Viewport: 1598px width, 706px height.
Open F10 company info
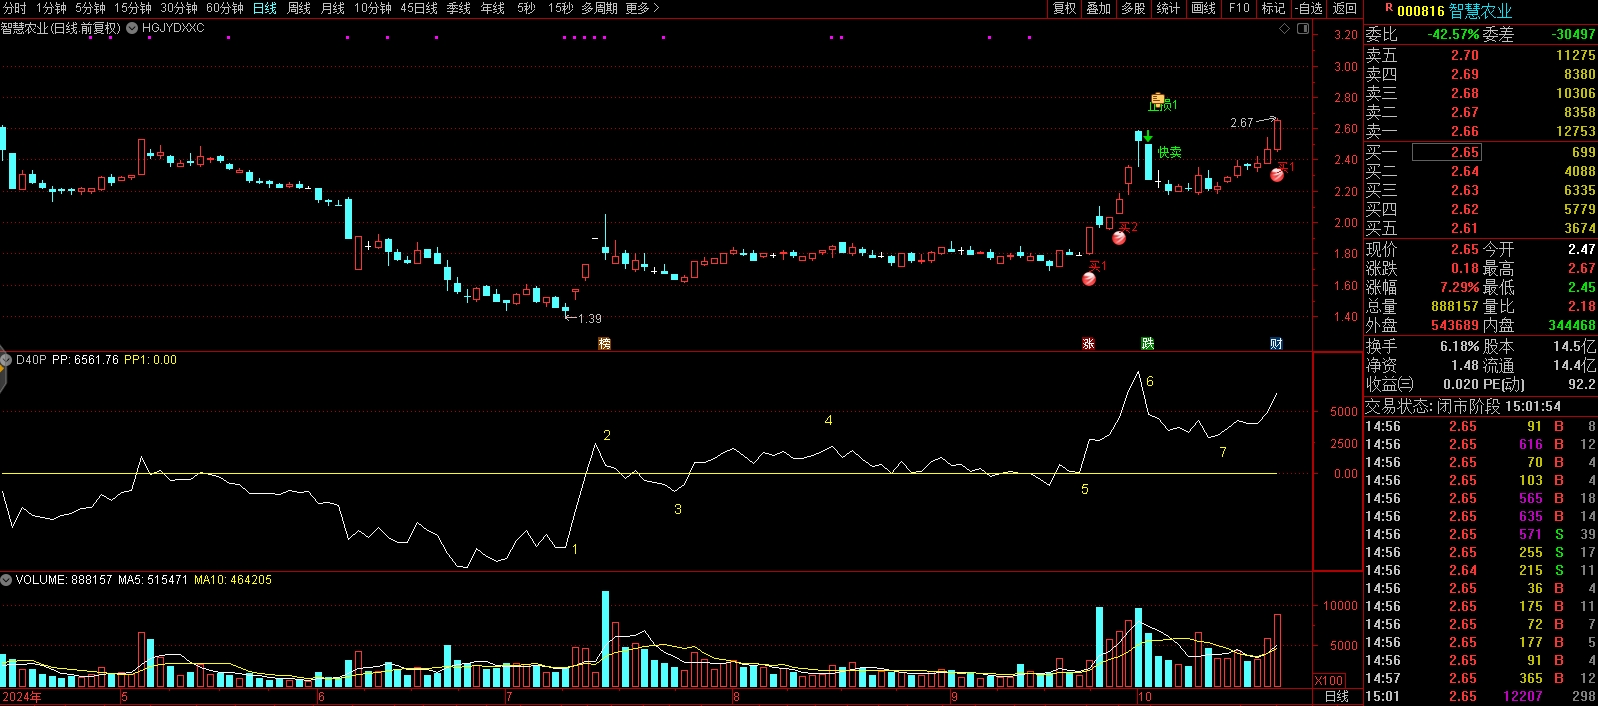pyautogui.click(x=1239, y=8)
